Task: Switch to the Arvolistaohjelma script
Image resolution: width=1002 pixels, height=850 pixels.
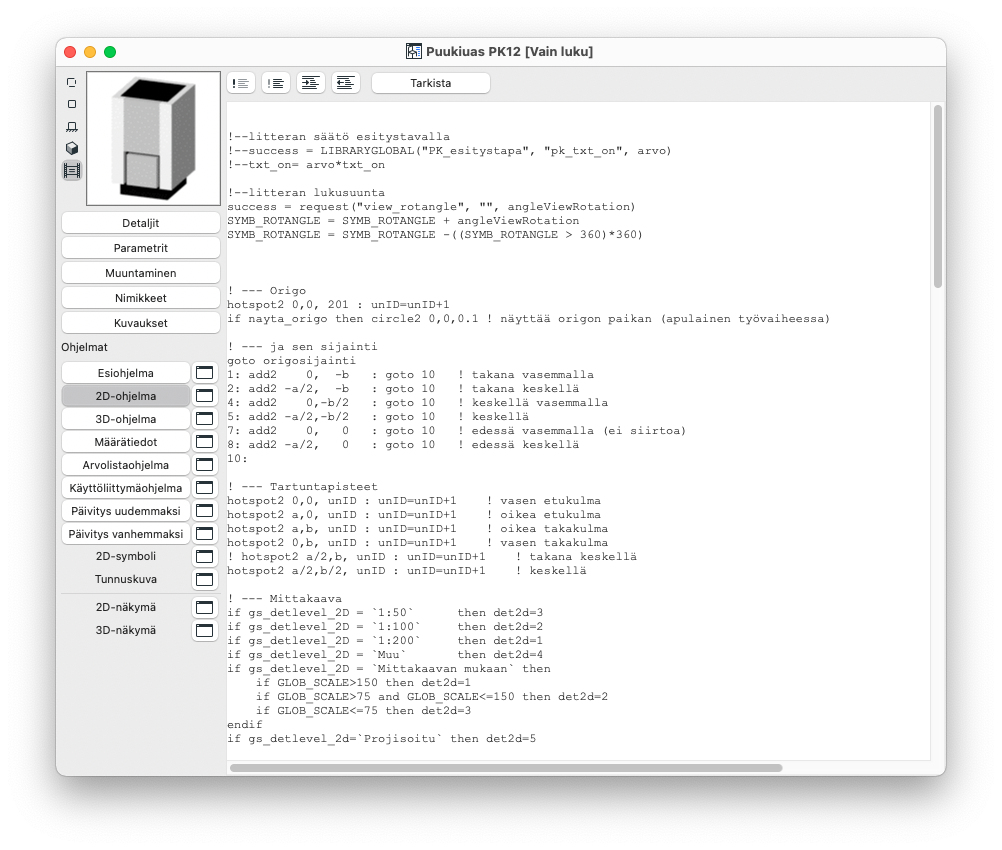Action: [x=126, y=465]
